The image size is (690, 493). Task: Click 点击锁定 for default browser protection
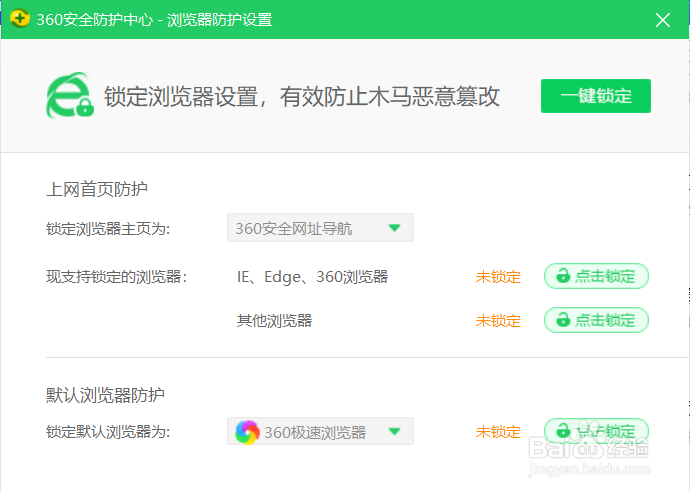596,430
